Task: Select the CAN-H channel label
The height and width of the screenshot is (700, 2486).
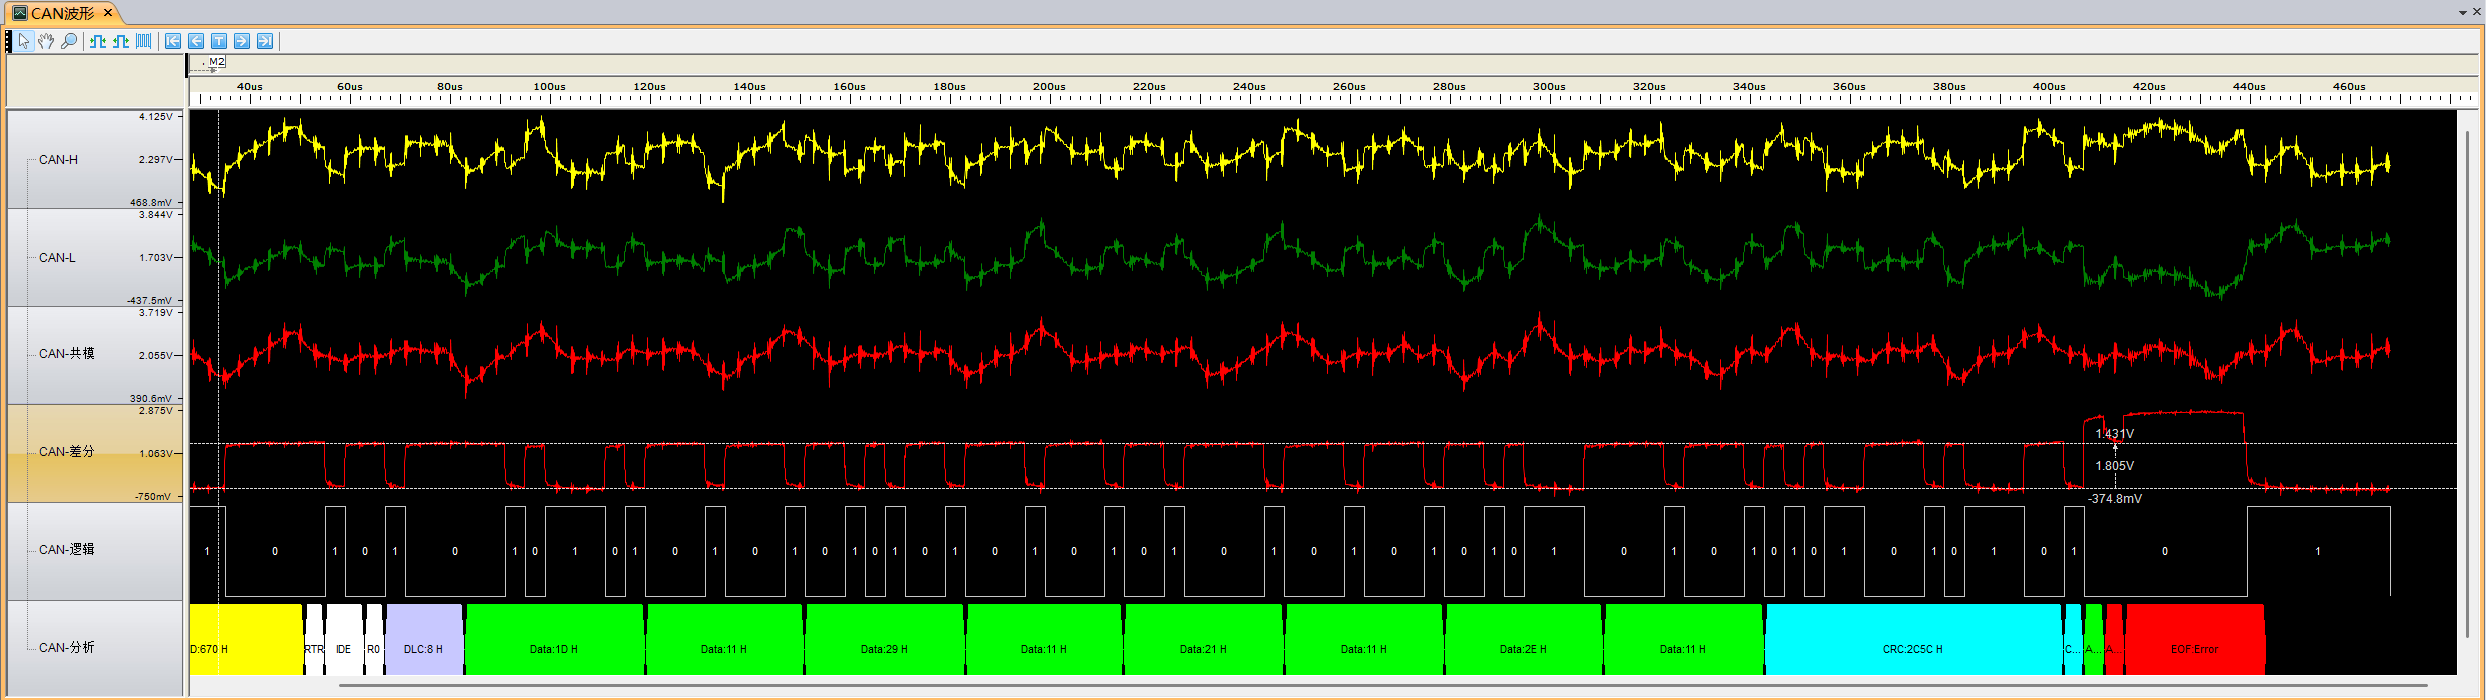Action: (58, 159)
